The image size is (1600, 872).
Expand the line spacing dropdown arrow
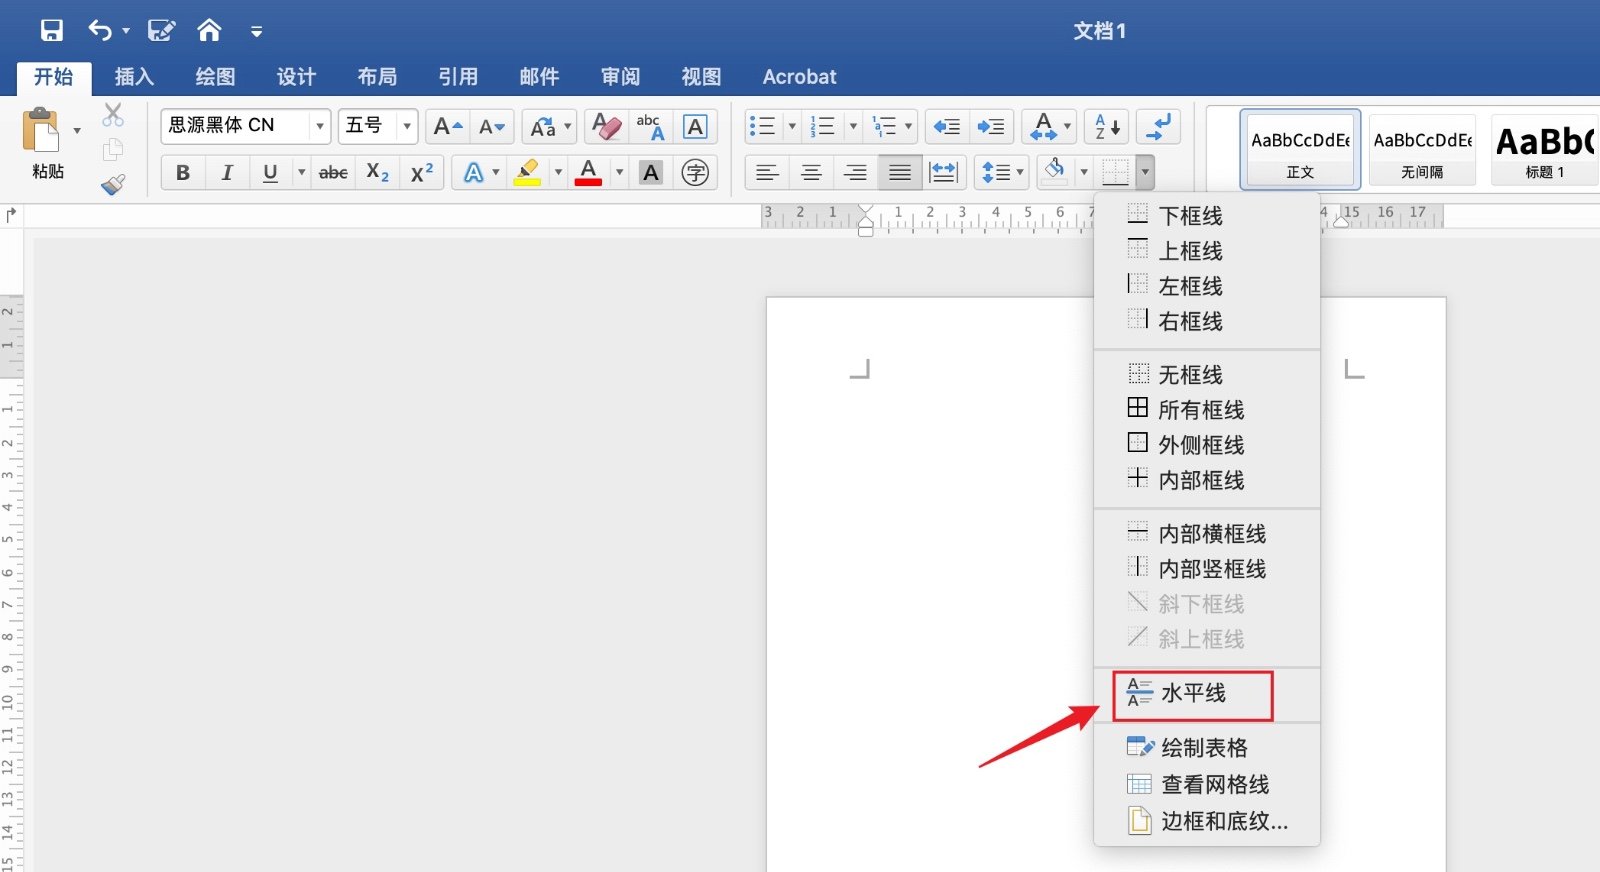pyautogui.click(x=1019, y=172)
